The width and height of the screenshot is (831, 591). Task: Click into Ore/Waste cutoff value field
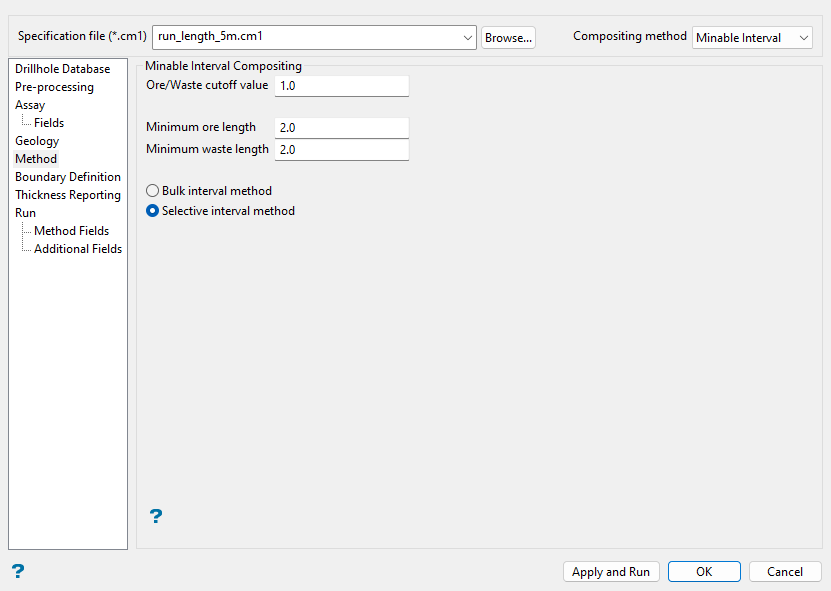[x=341, y=86]
